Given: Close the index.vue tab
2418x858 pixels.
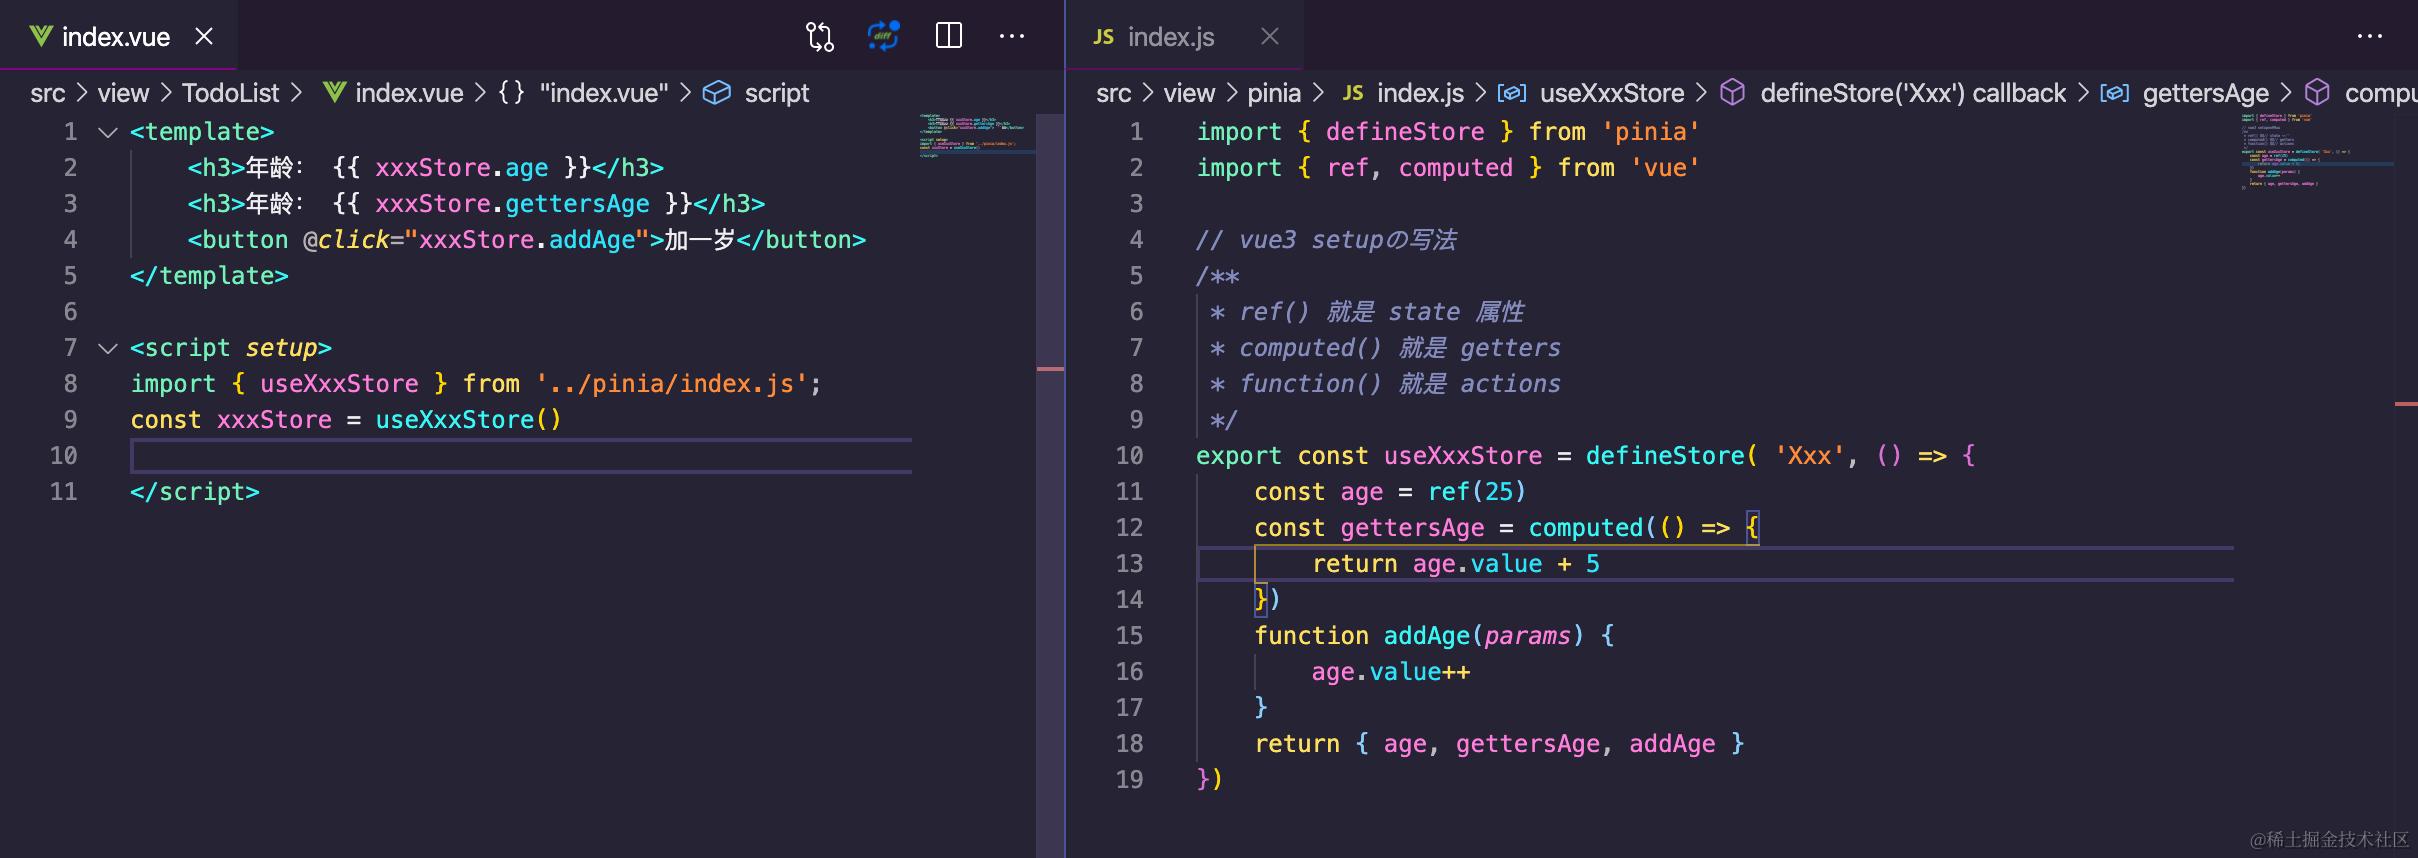Looking at the screenshot, I should coord(204,37).
